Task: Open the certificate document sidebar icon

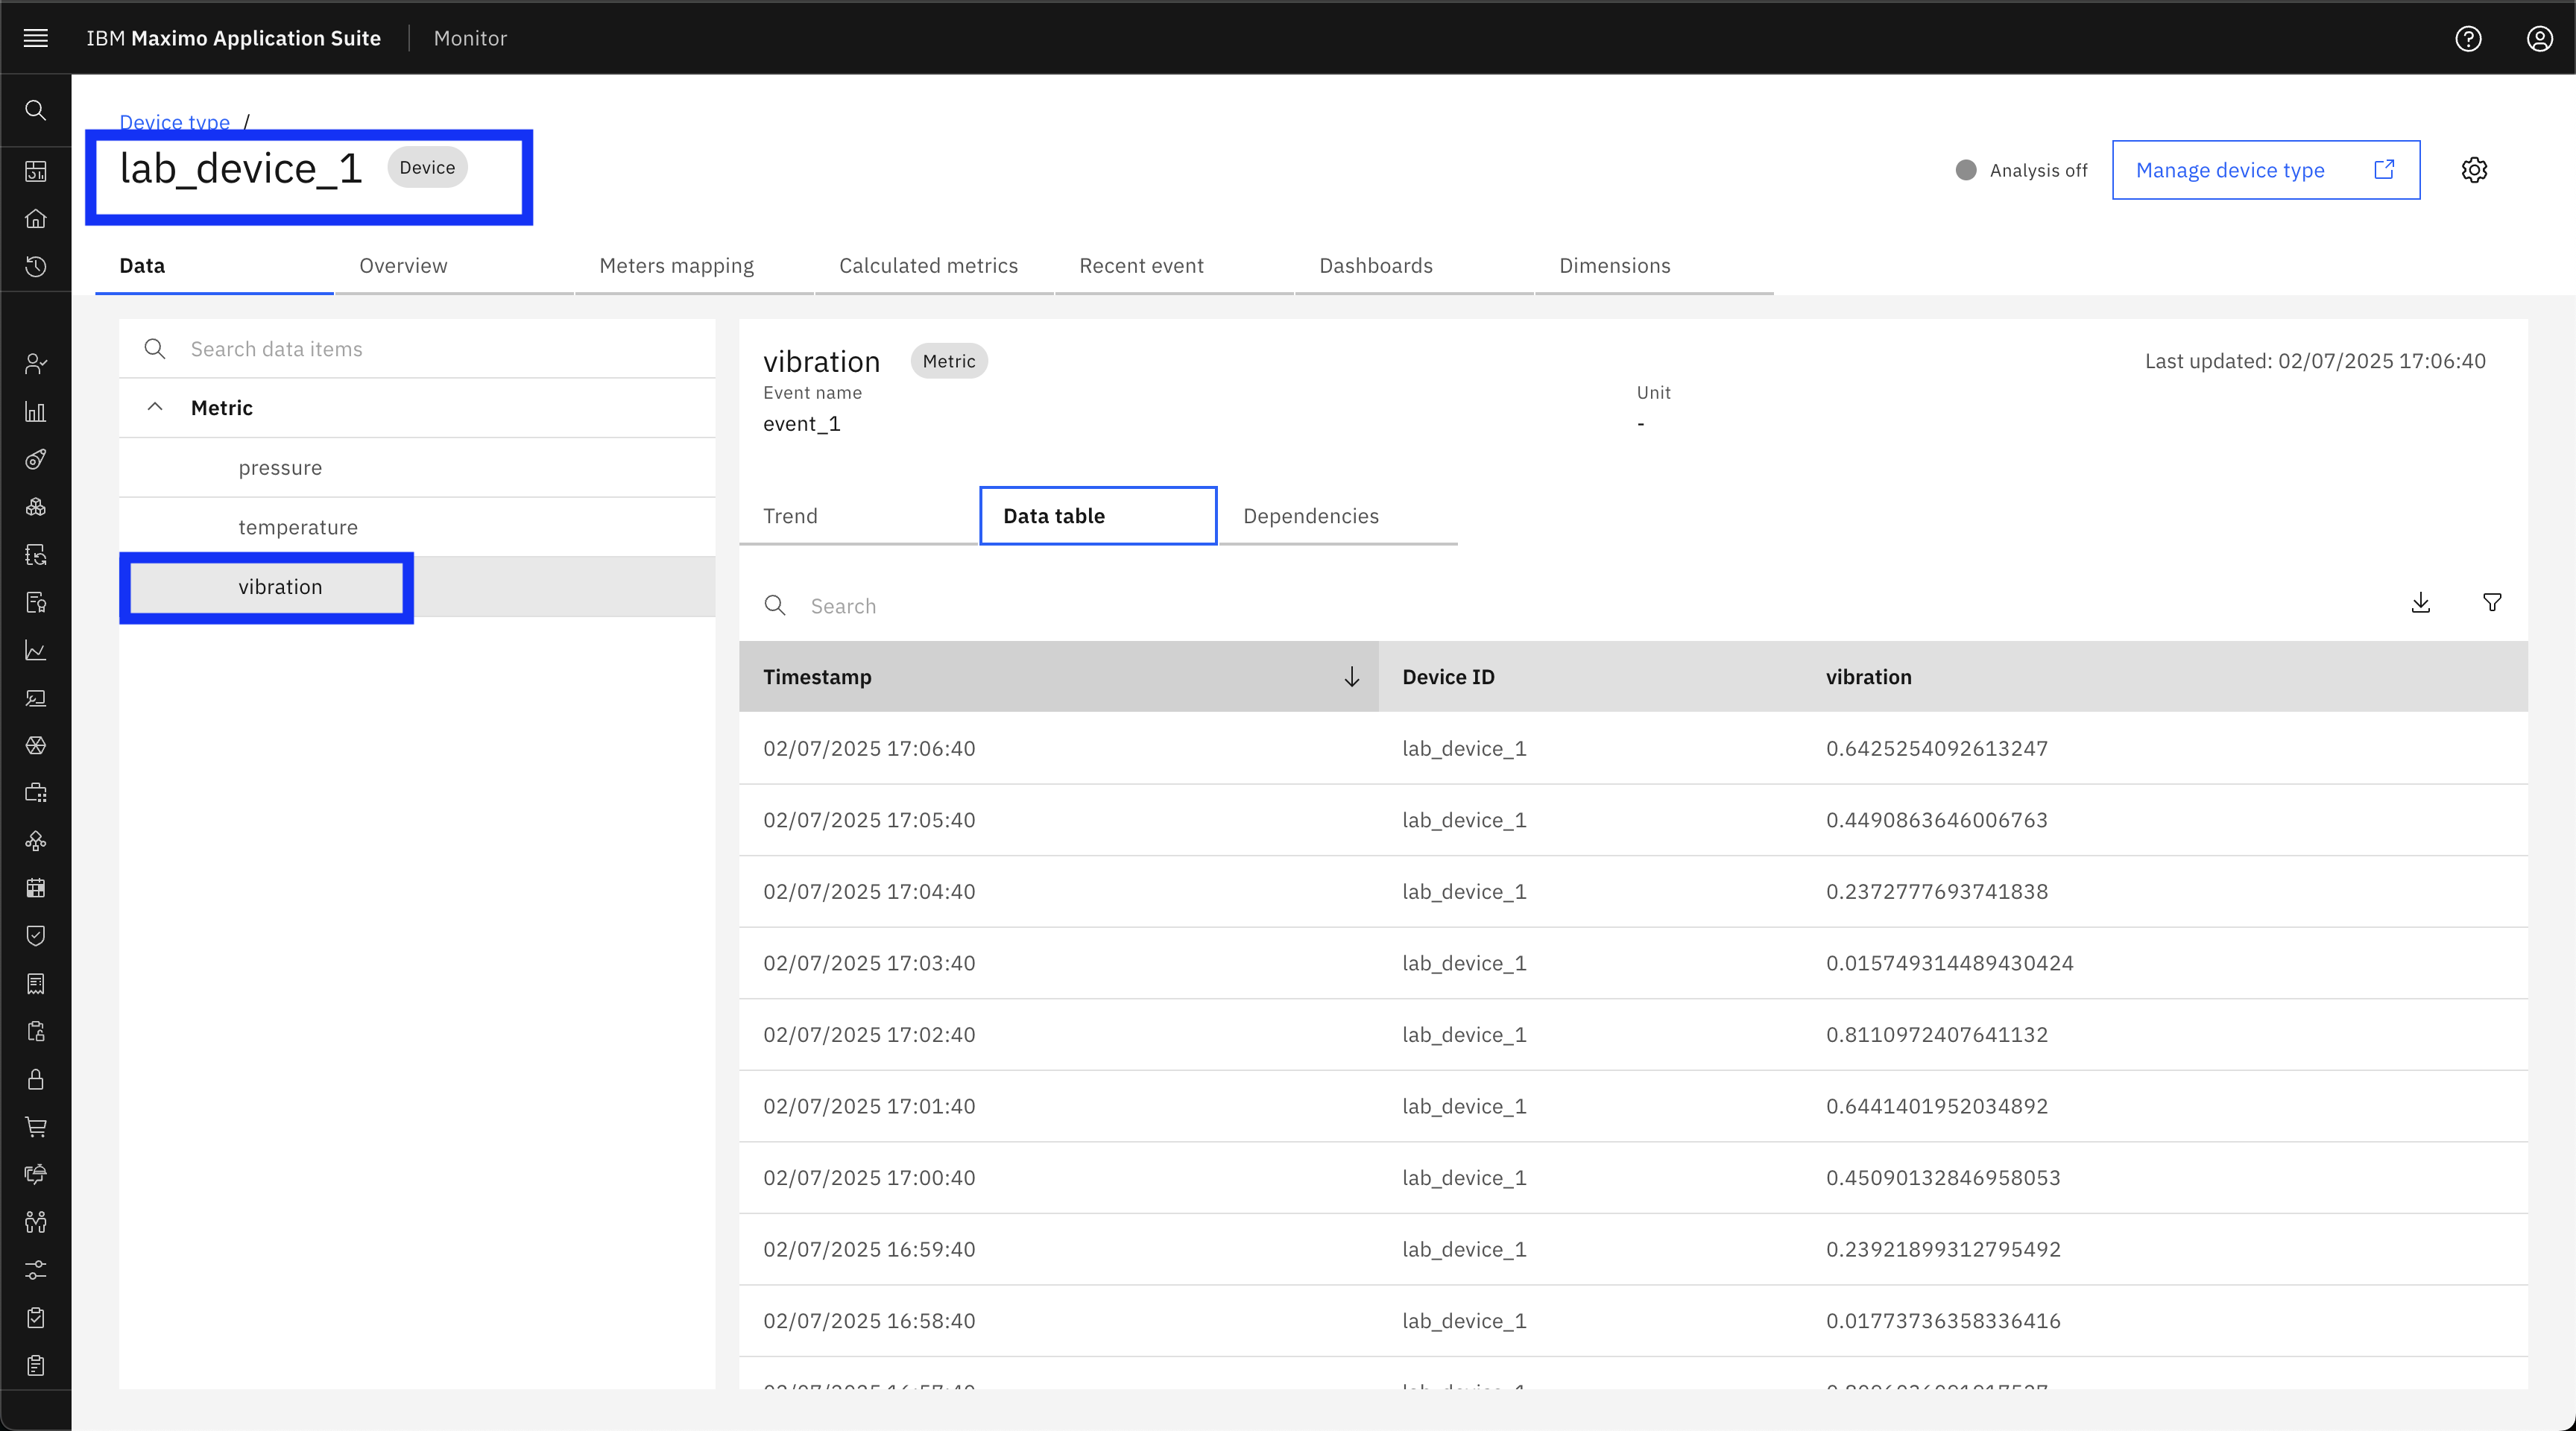Action: coord(36,603)
